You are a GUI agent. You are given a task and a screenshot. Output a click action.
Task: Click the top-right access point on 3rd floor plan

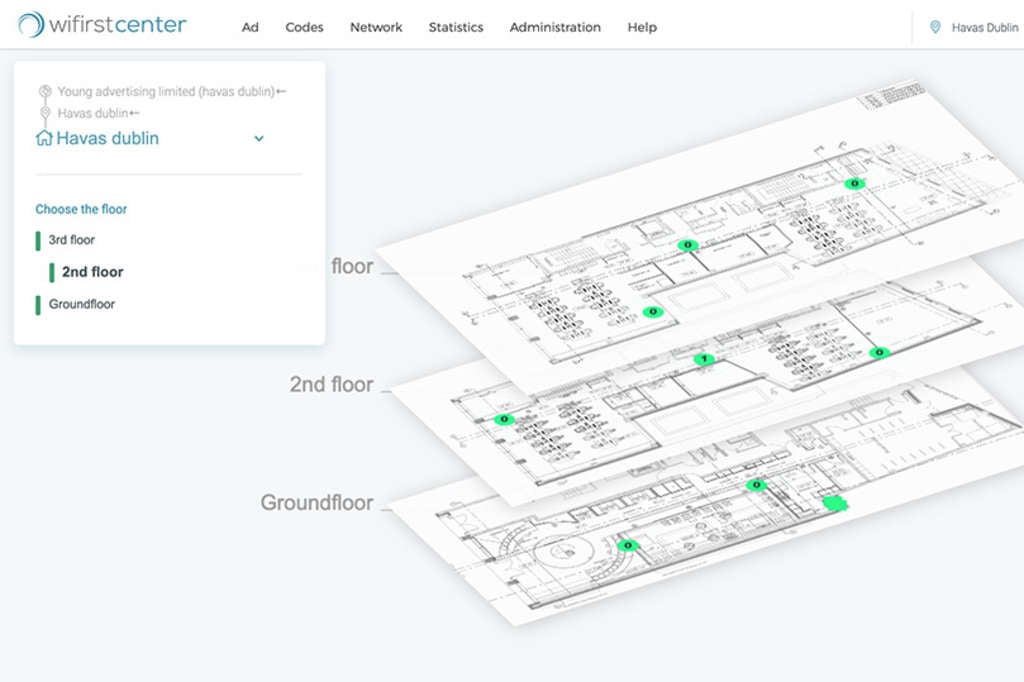click(x=853, y=184)
